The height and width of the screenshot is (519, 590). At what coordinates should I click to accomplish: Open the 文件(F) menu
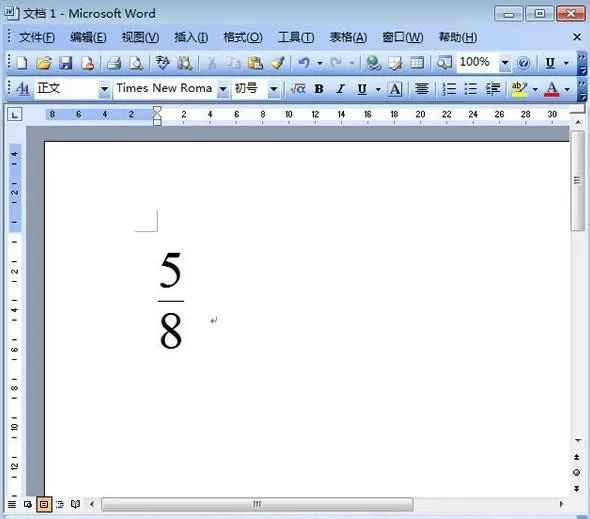[37, 37]
